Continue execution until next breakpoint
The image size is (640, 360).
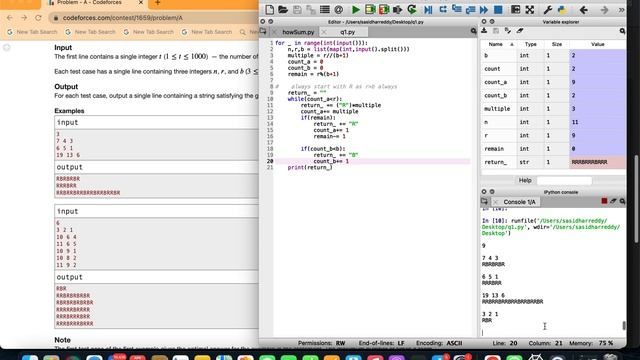point(484,9)
